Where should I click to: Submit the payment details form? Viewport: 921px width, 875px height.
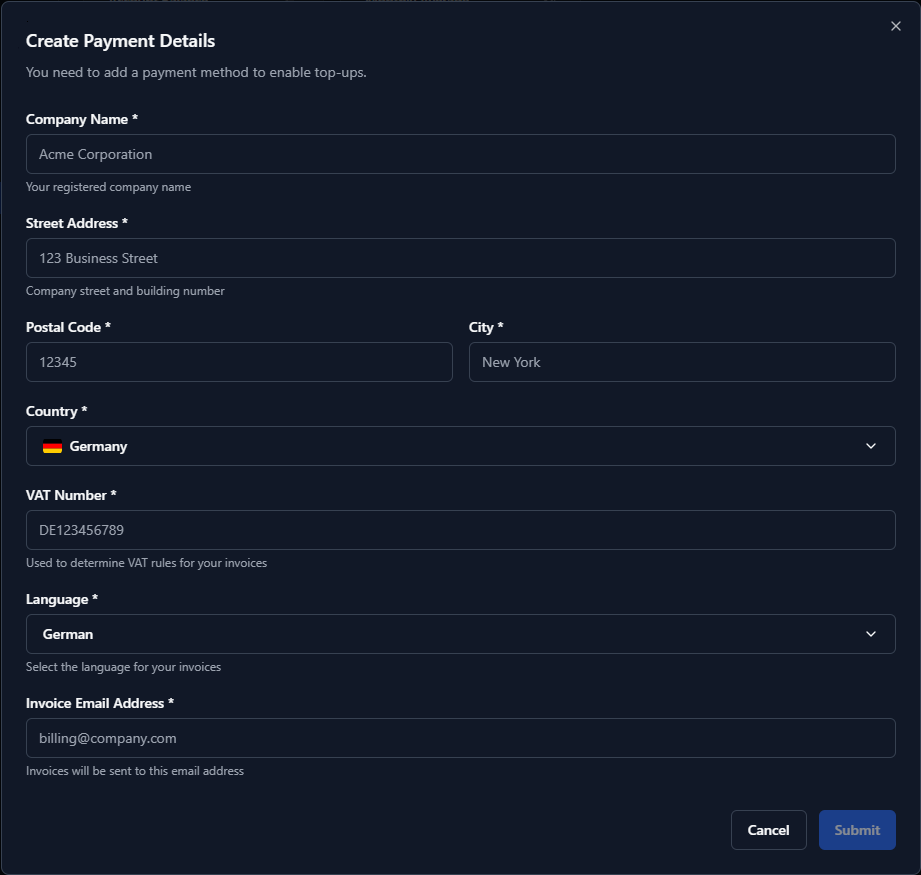click(857, 830)
